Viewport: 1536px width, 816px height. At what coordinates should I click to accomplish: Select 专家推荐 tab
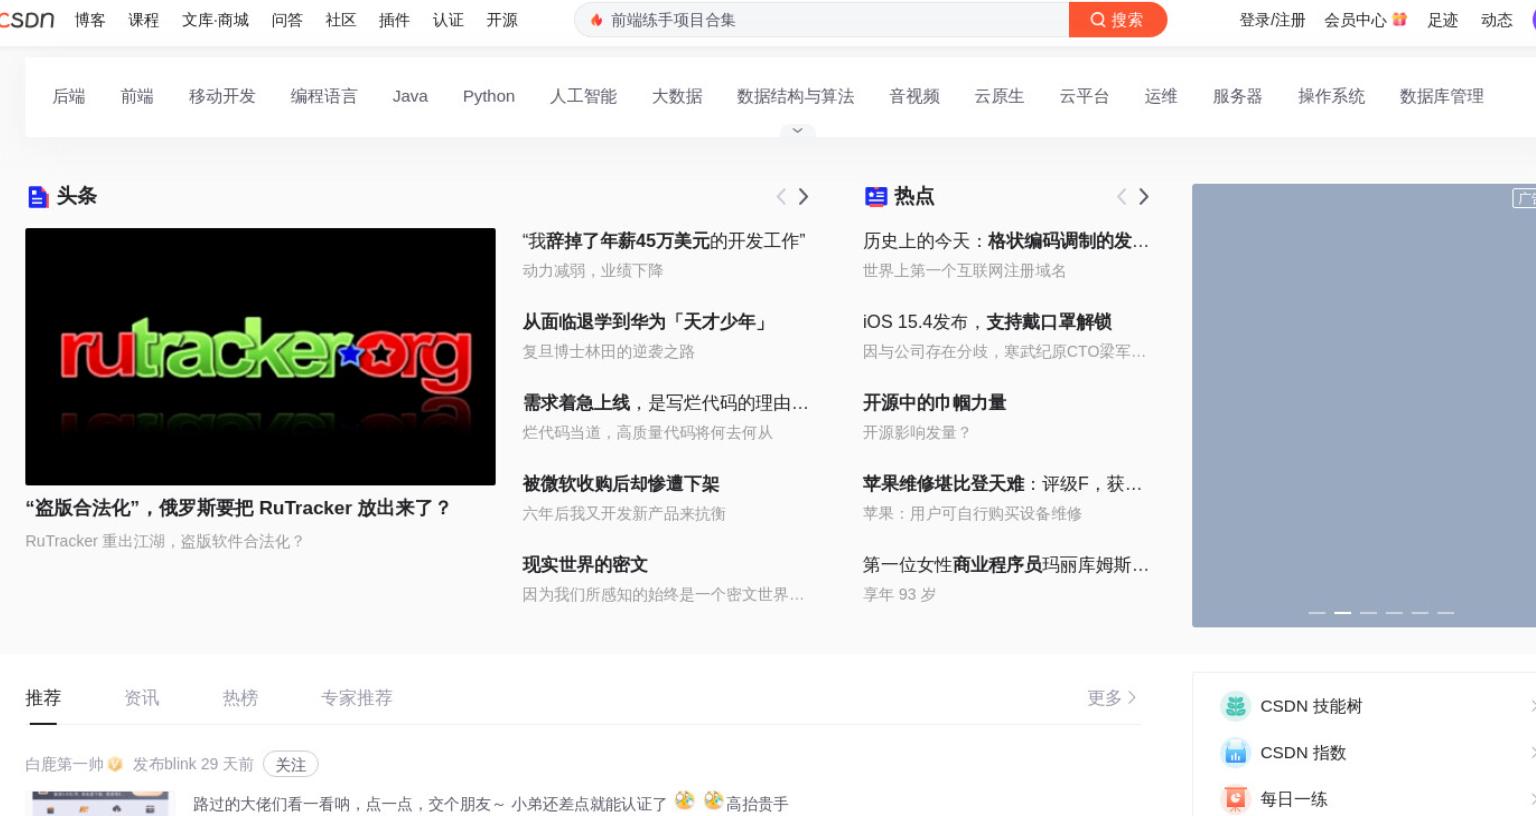pos(356,698)
